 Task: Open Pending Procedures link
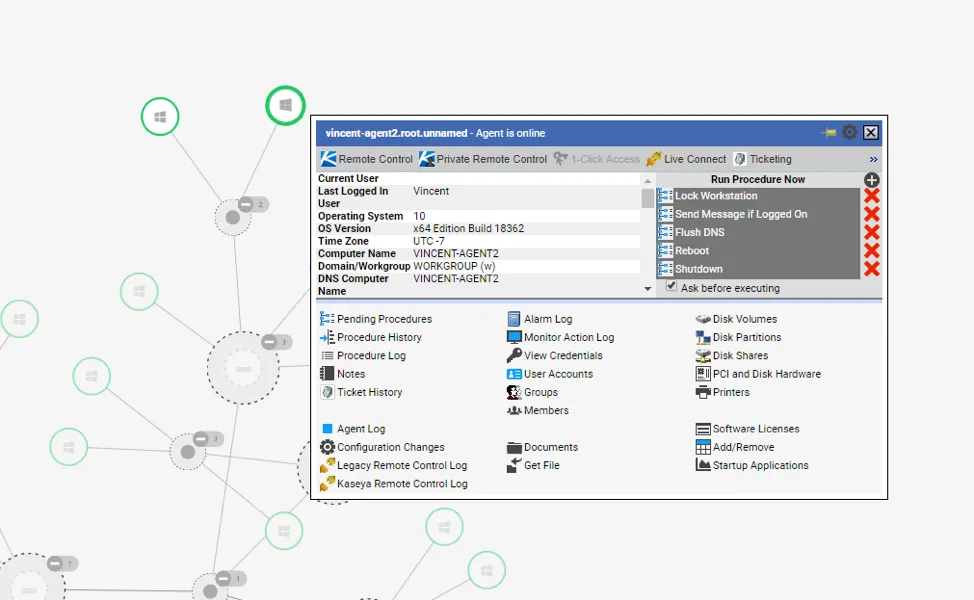click(383, 319)
